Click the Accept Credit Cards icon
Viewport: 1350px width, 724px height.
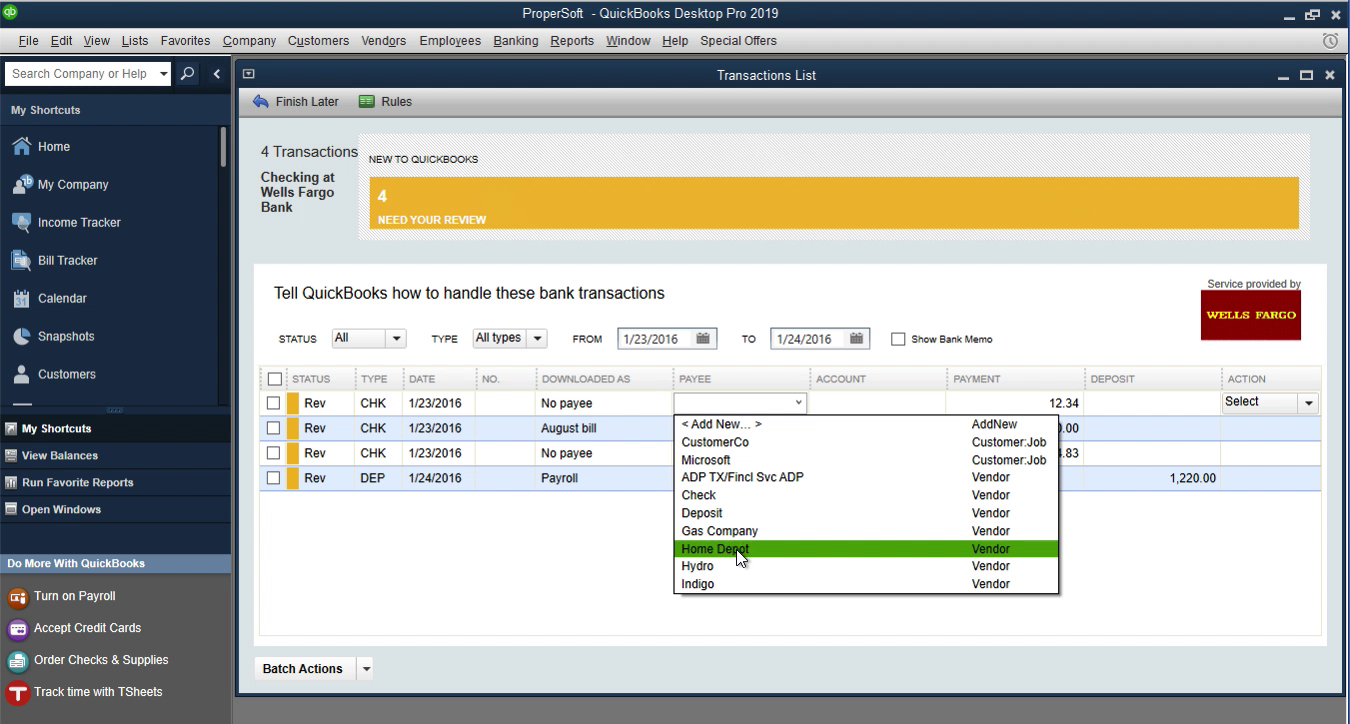click(17, 629)
